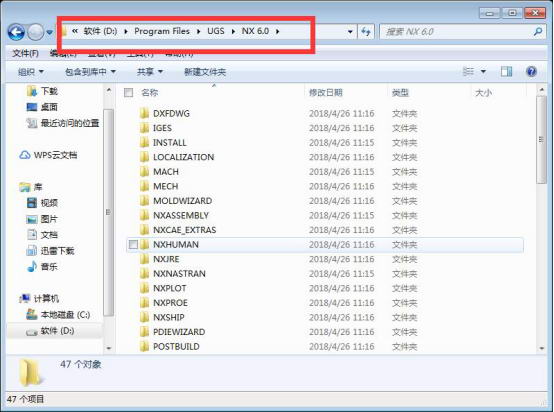Viewport: 554px width, 412px height.
Task: Click 软件 (D:) in the address breadcrumb
Action: [100, 31]
